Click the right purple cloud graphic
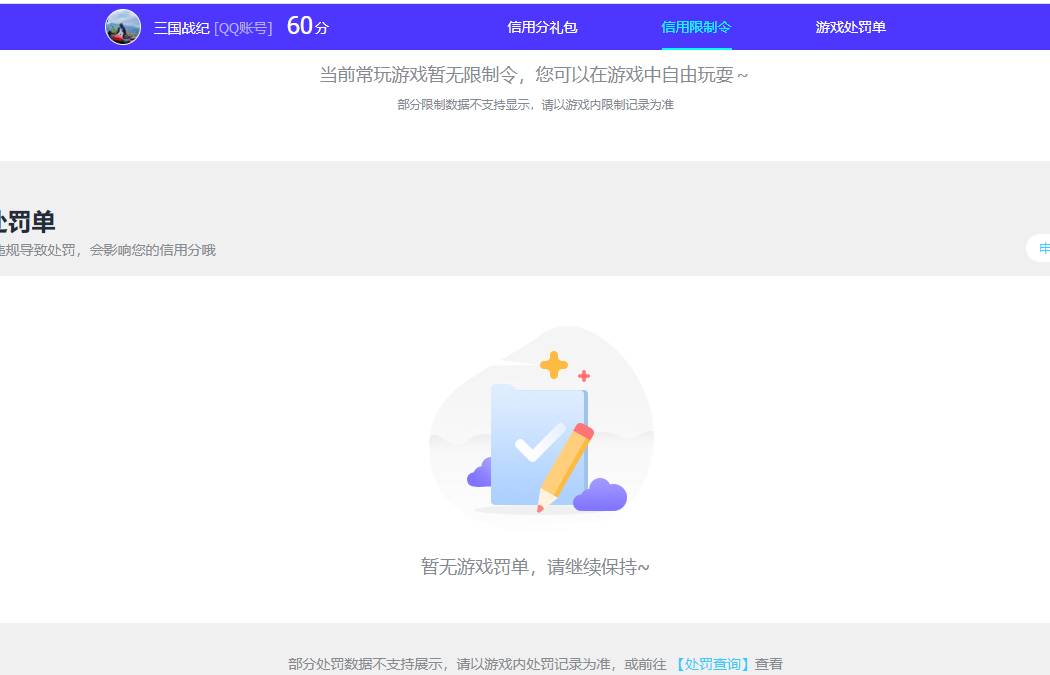The height and width of the screenshot is (675, 1050). [600, 497]
